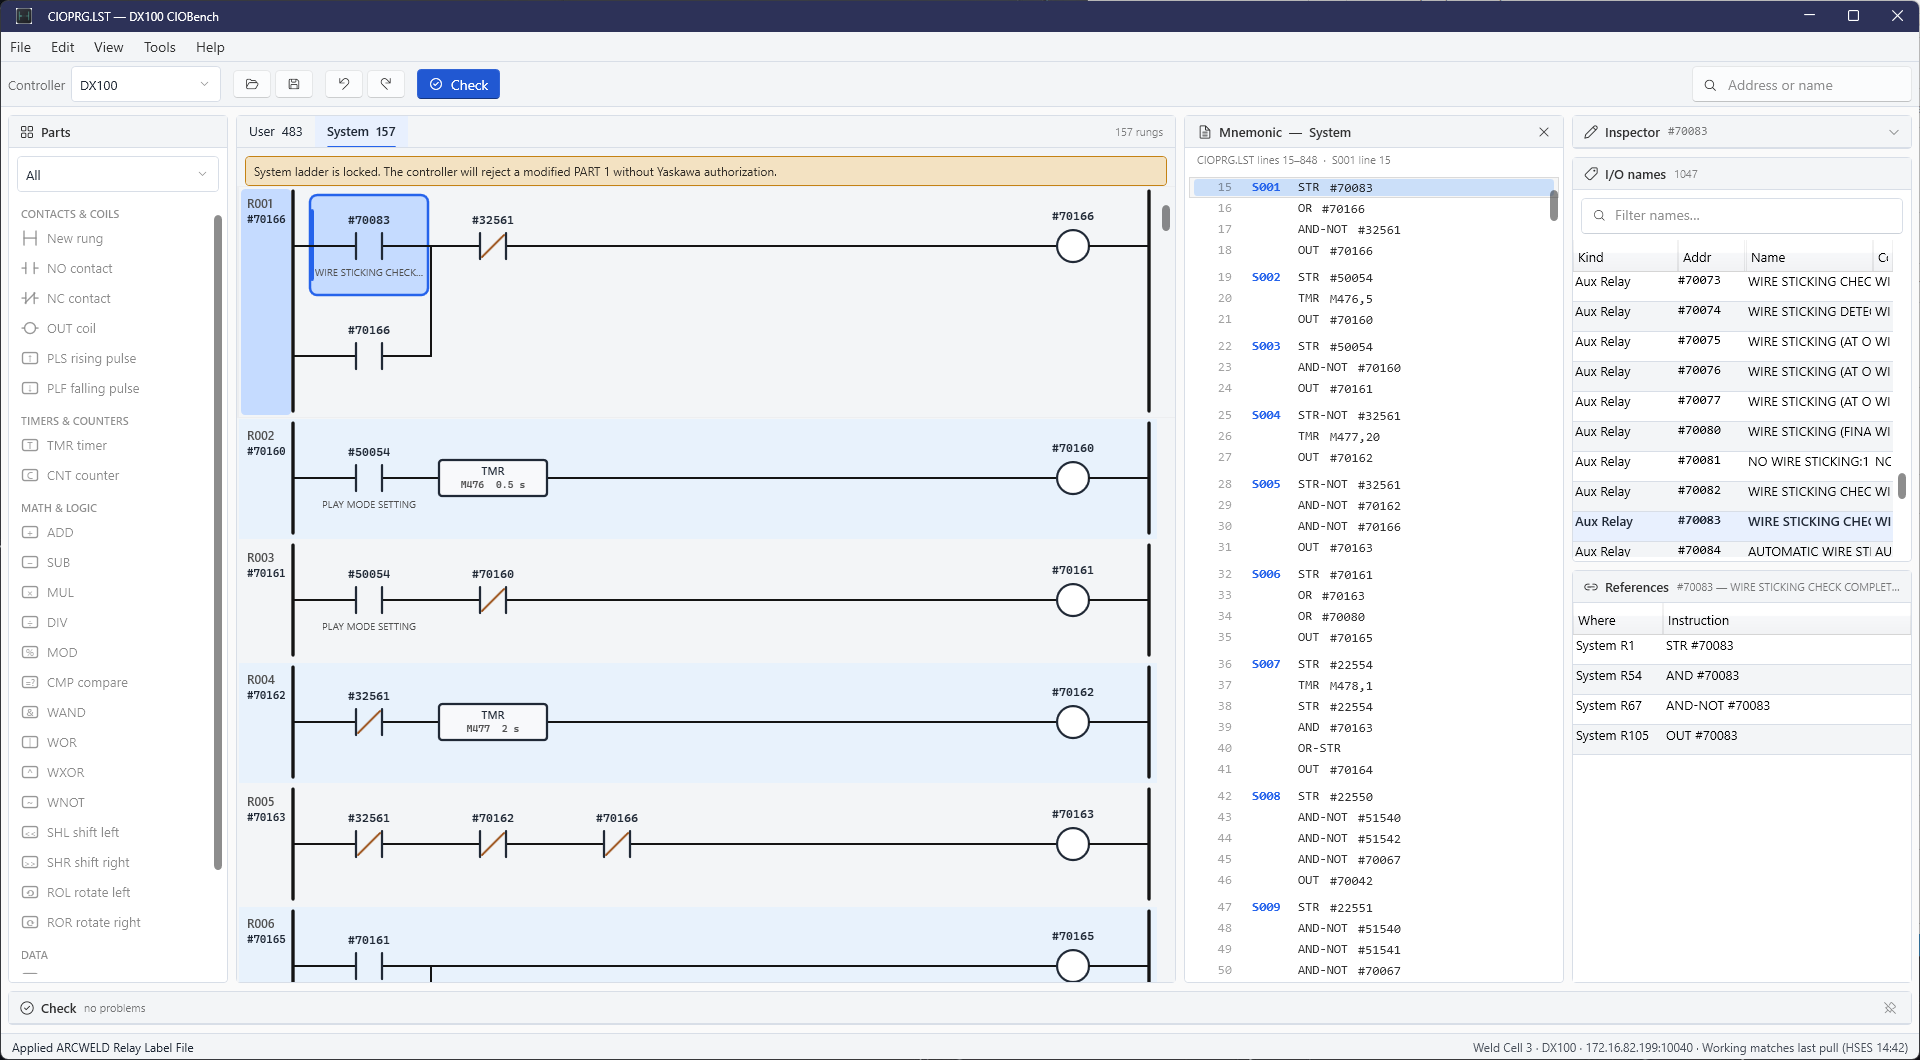This screenshot has height=1060, width=1920.
Task: Switch to the User 483 tab
Action: (275, 132)
